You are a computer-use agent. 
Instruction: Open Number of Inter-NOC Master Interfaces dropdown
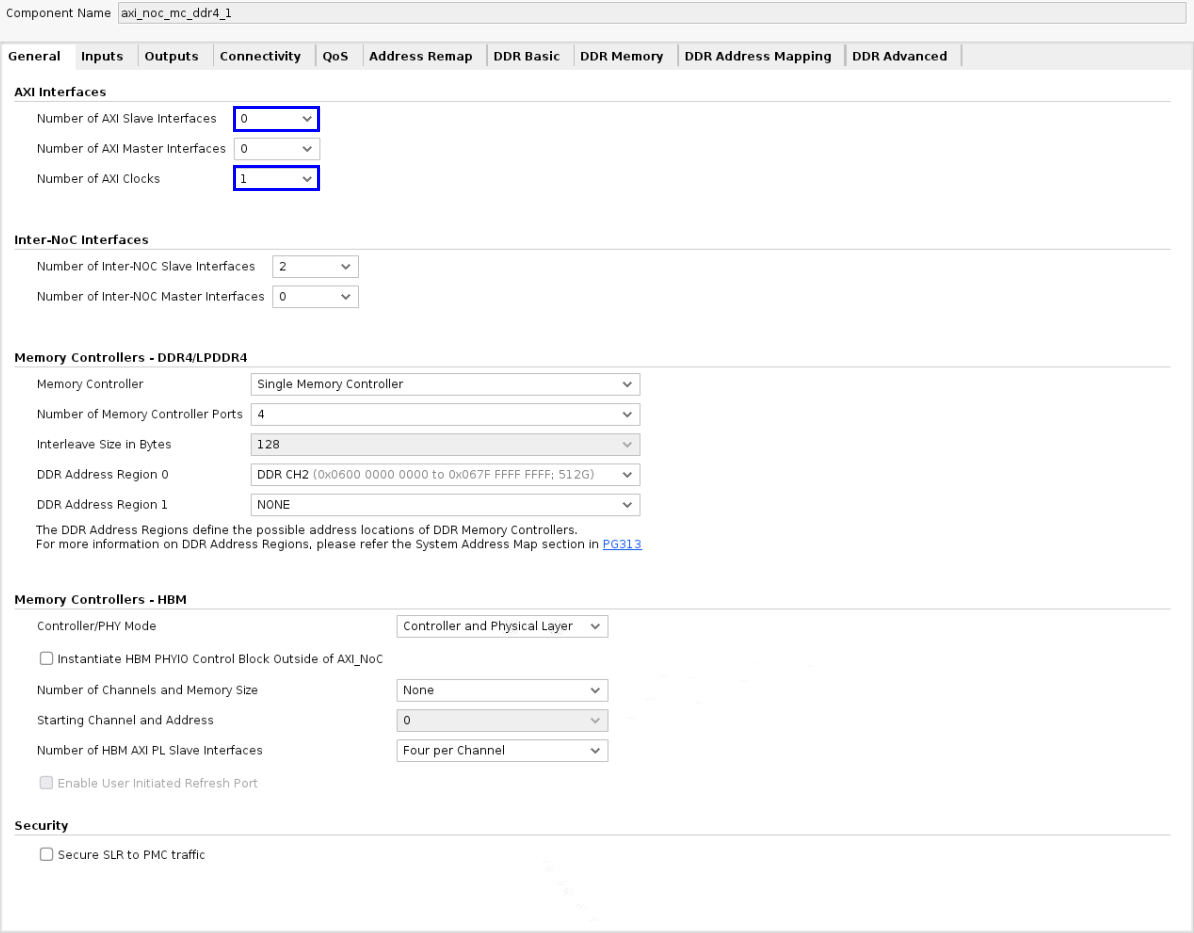[315, 297]
